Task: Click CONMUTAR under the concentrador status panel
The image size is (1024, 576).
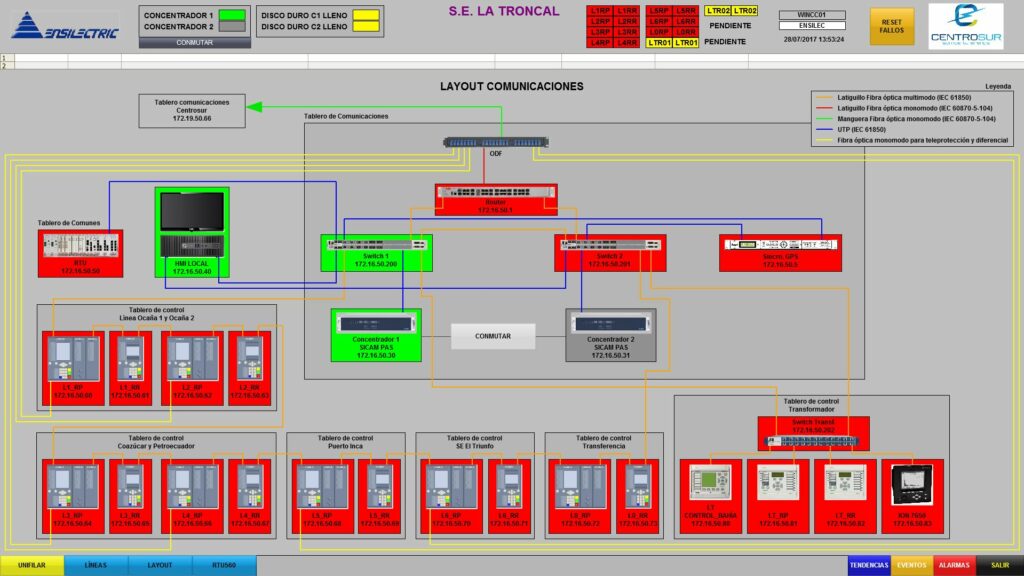Action: (x=193, y=43)
